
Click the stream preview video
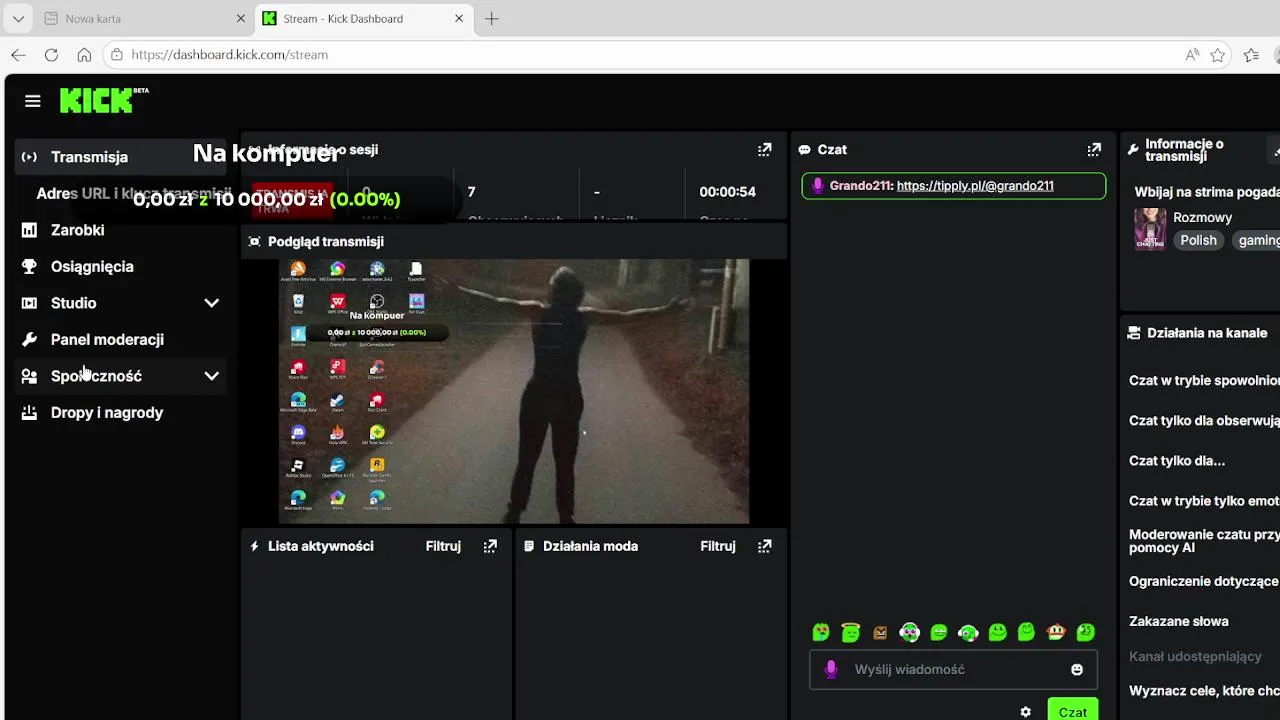[x=514, y=391]
